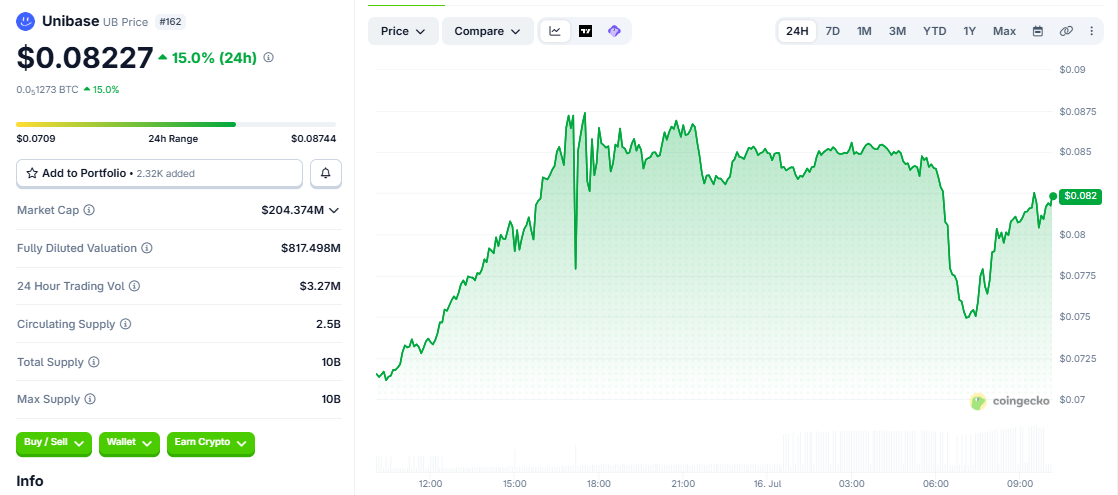Open the Wallet dropdown
The image size is (1118, 495).
point(129,443)
